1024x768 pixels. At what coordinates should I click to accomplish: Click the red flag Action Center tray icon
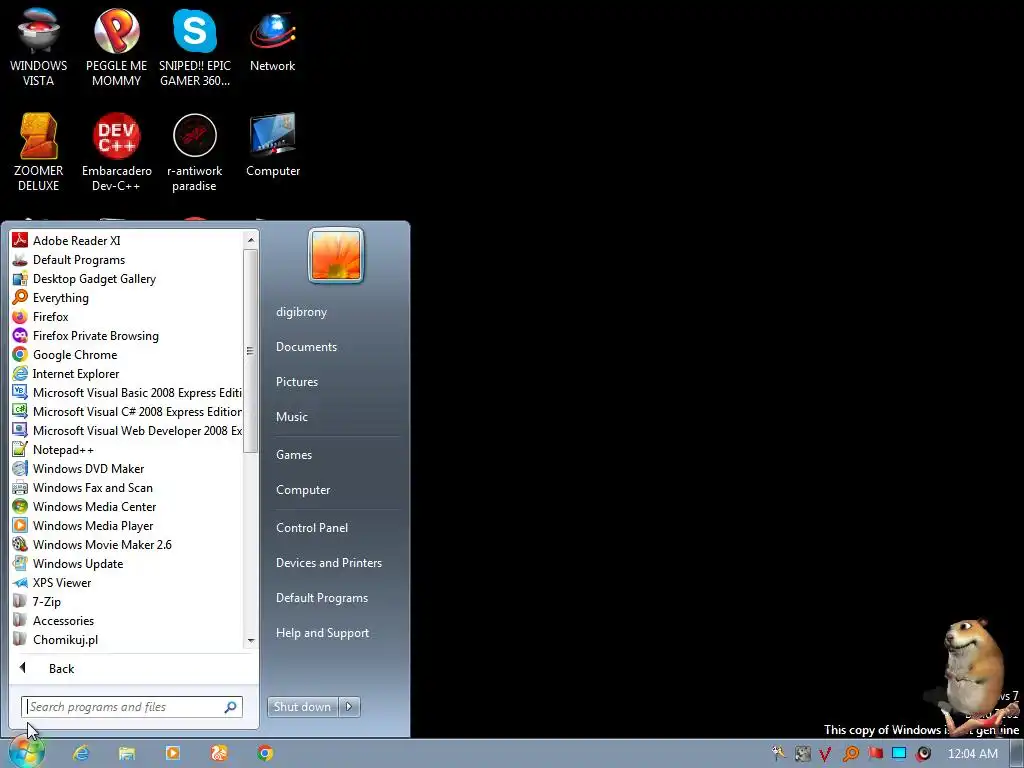[875, 753]
